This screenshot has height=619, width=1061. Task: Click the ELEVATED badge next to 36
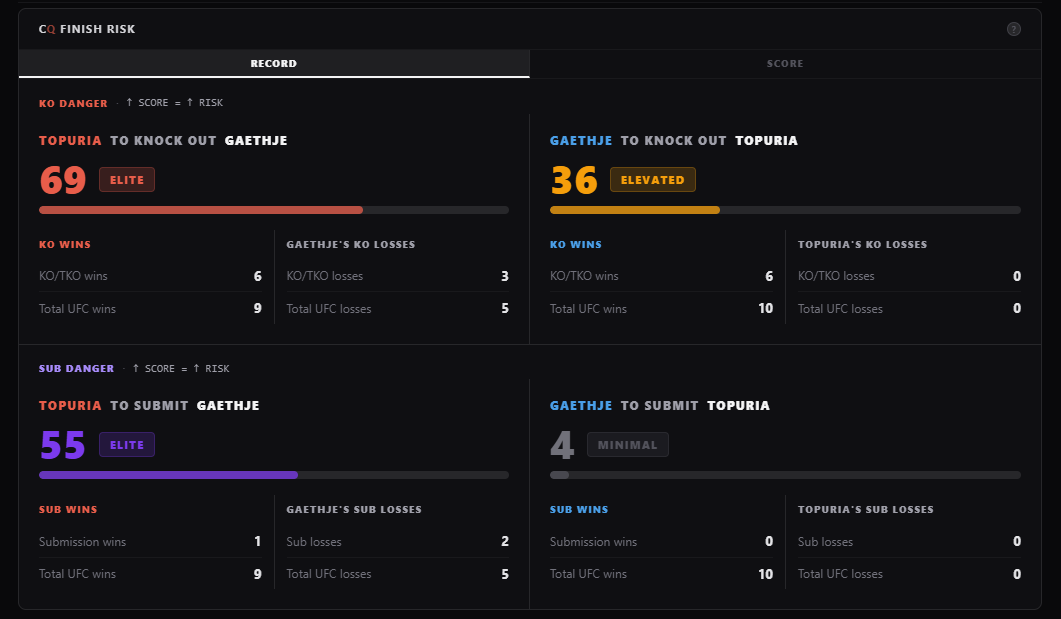(x=652, y=180)
